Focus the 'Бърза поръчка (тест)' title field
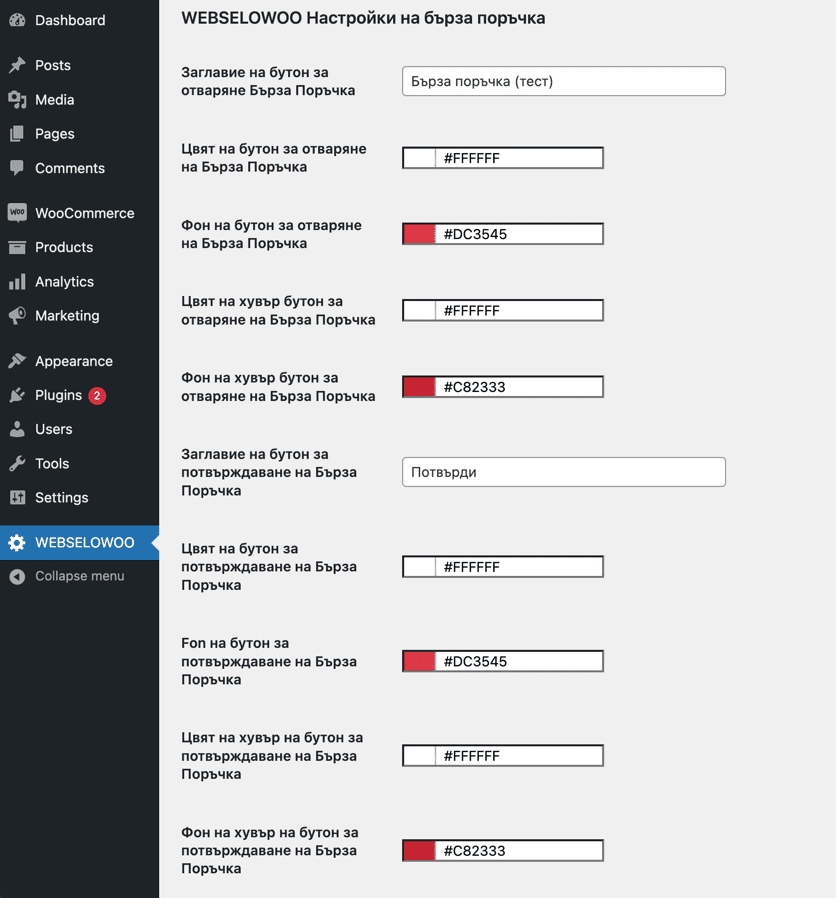The height and width of the screenshot is (898, 836). point(563,82)
